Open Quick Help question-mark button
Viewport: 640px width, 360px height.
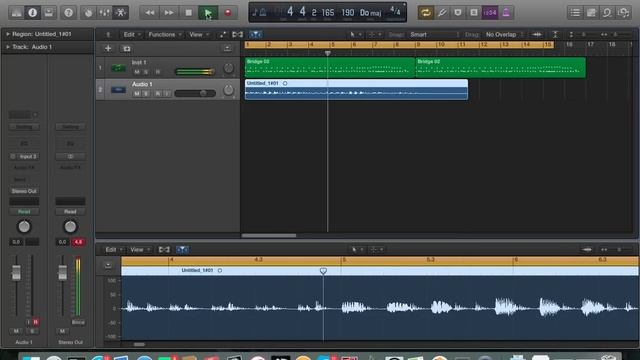[x=69, y=13]
